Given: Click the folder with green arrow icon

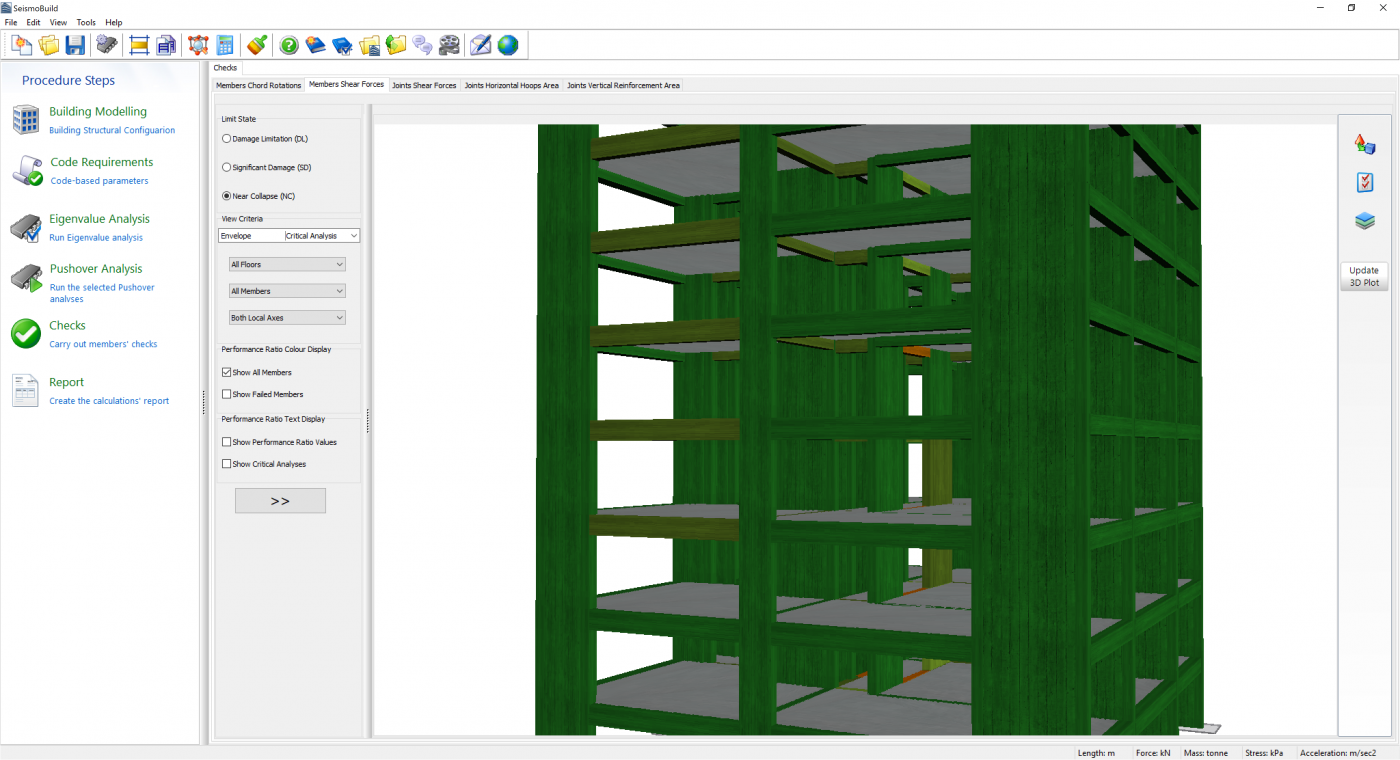Looking at the screenshot, I should tap(396, 45).
